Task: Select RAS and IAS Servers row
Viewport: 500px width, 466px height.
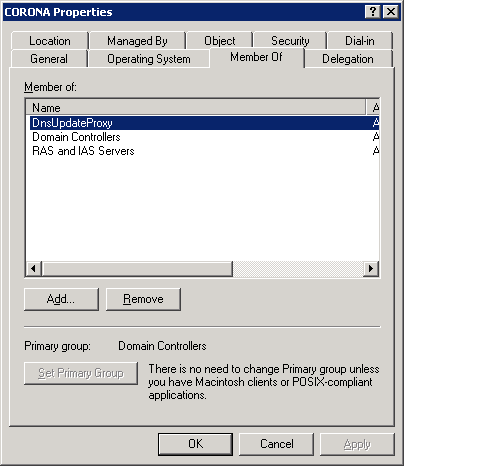Action: [203, 151]
